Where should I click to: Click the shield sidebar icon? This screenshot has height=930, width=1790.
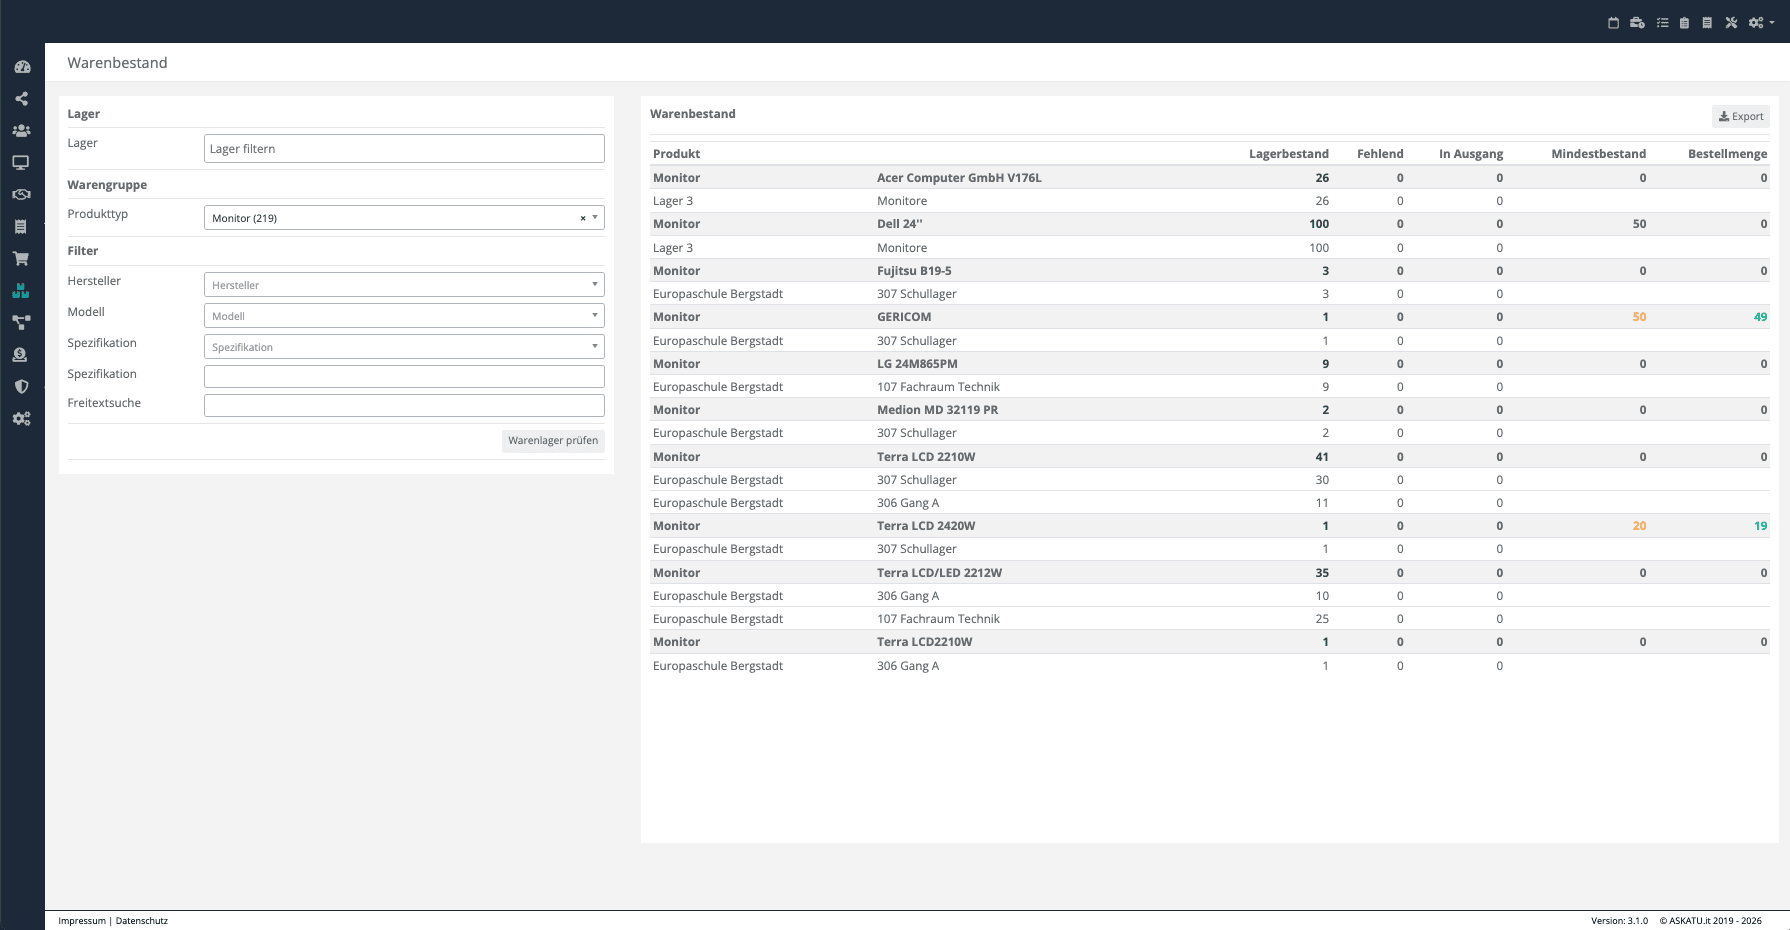[x=22, y=387]
